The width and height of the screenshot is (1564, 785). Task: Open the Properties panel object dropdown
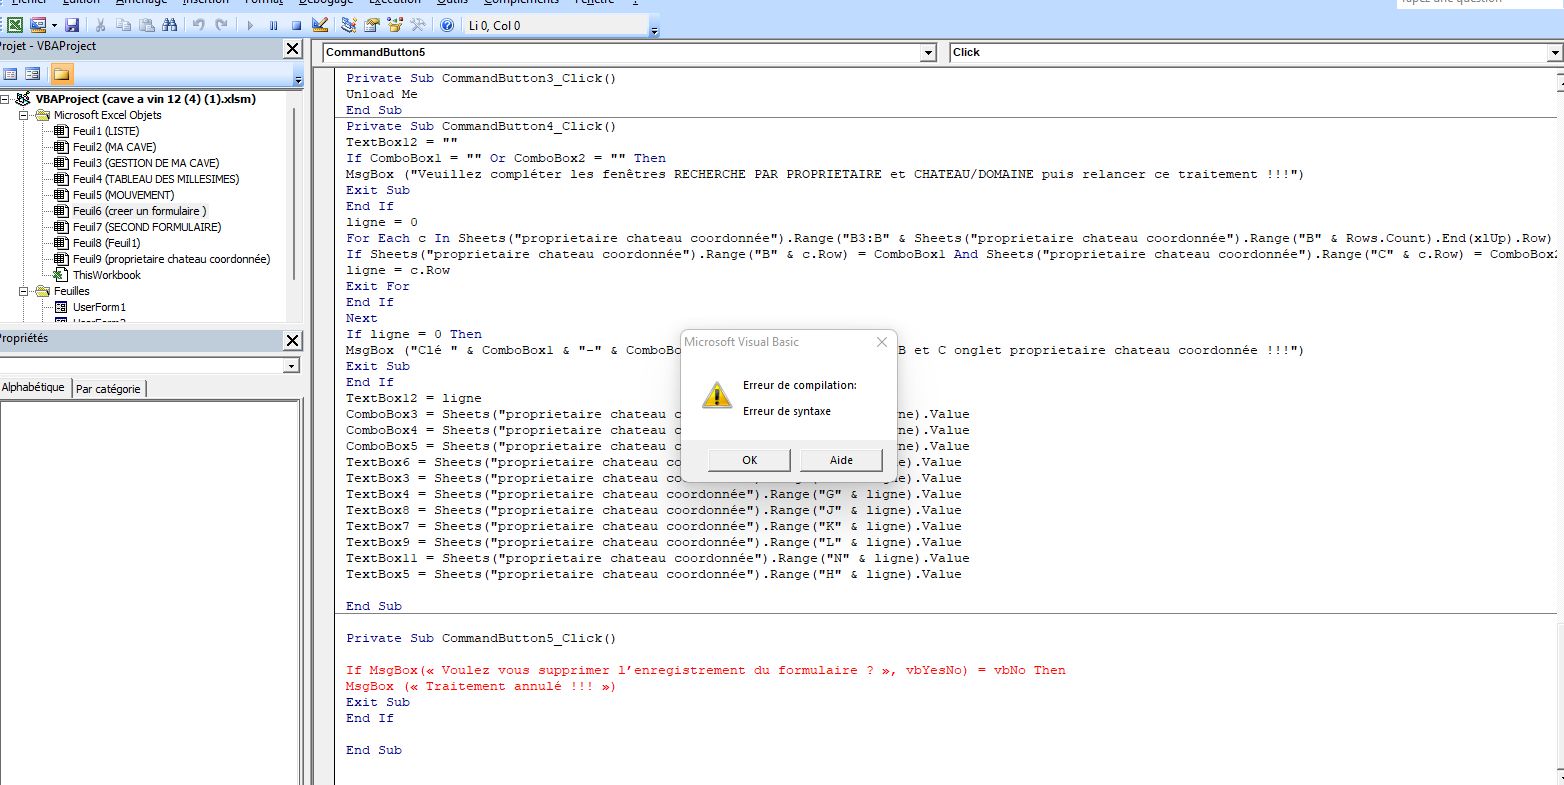click(291, 366)
